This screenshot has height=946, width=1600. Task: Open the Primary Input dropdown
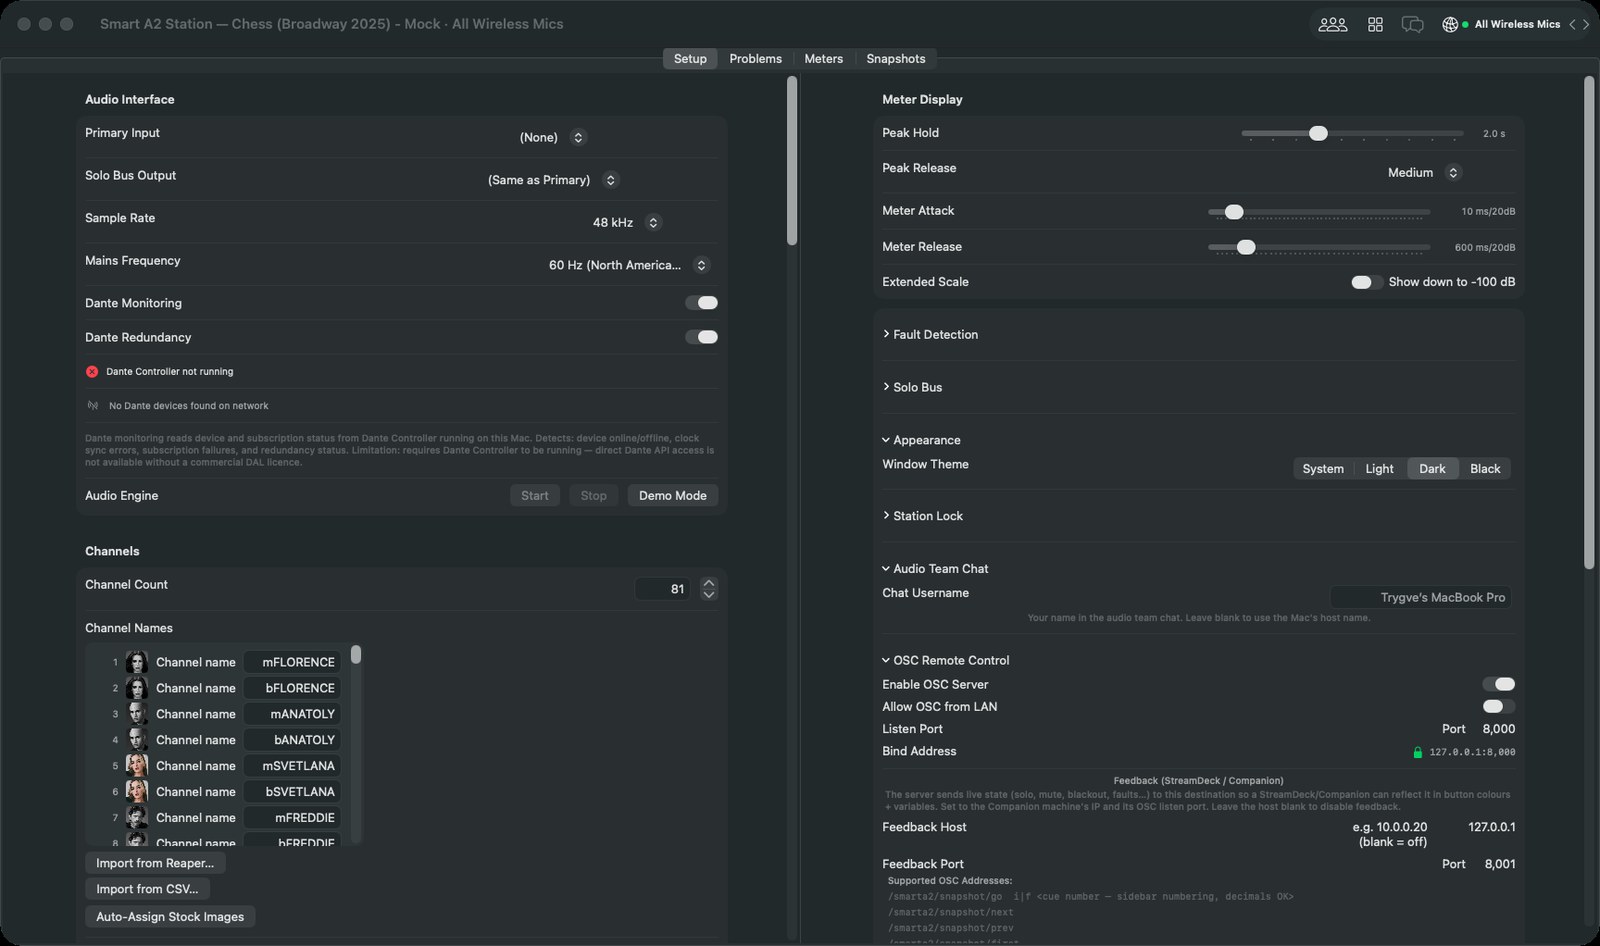coord(553,137)
